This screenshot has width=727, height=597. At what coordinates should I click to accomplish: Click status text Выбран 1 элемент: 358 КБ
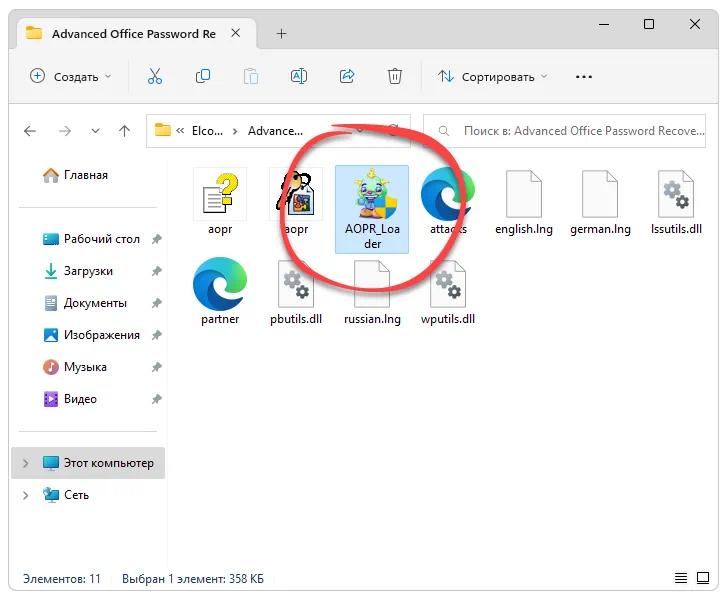pos(193,579)
